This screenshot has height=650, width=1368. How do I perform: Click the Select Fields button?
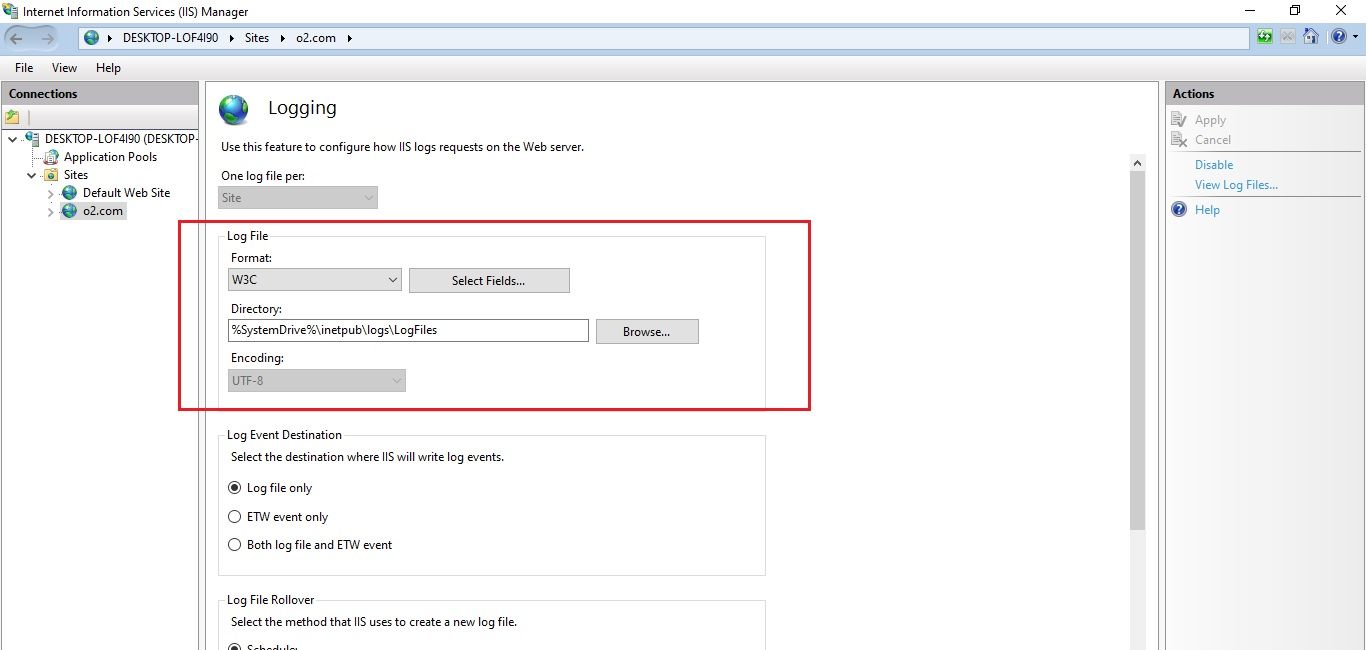[488, 280]
